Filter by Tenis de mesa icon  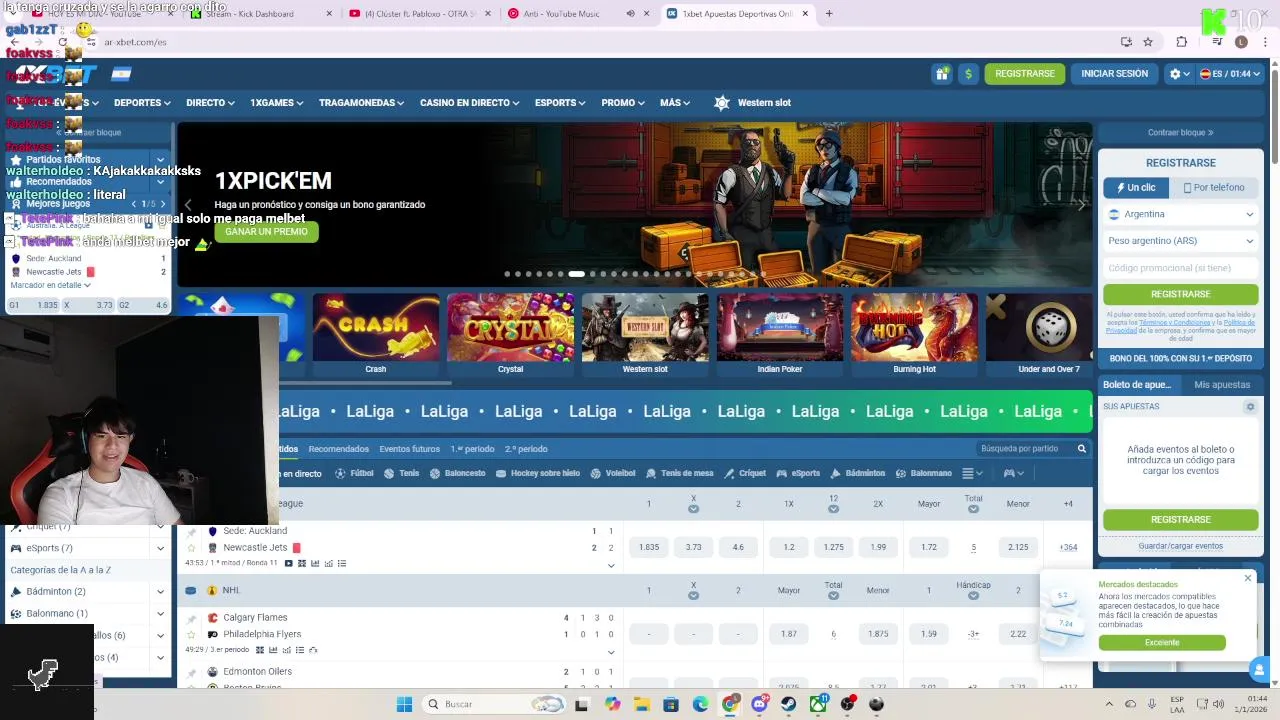[680, 473]
